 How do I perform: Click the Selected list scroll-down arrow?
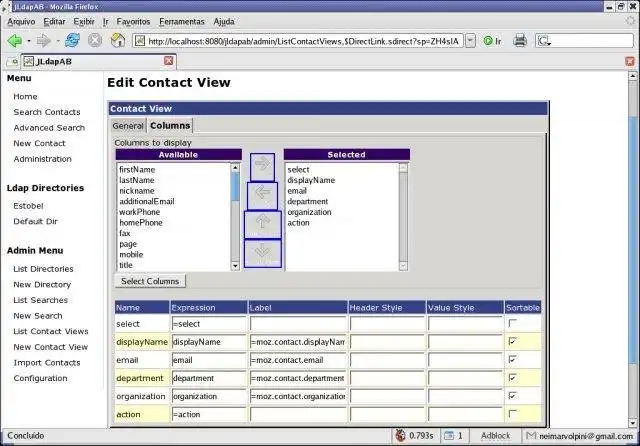point(403,266)
